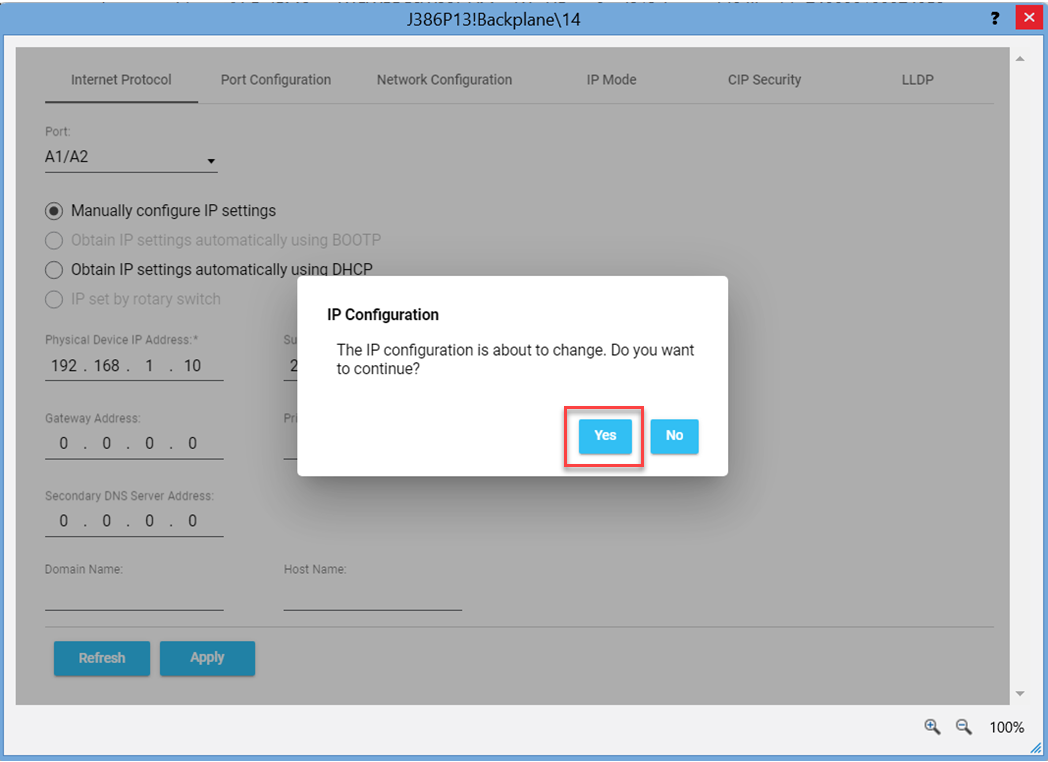Open the CIP Security tab
The image size is (1048, 762).
coord(765,79)
